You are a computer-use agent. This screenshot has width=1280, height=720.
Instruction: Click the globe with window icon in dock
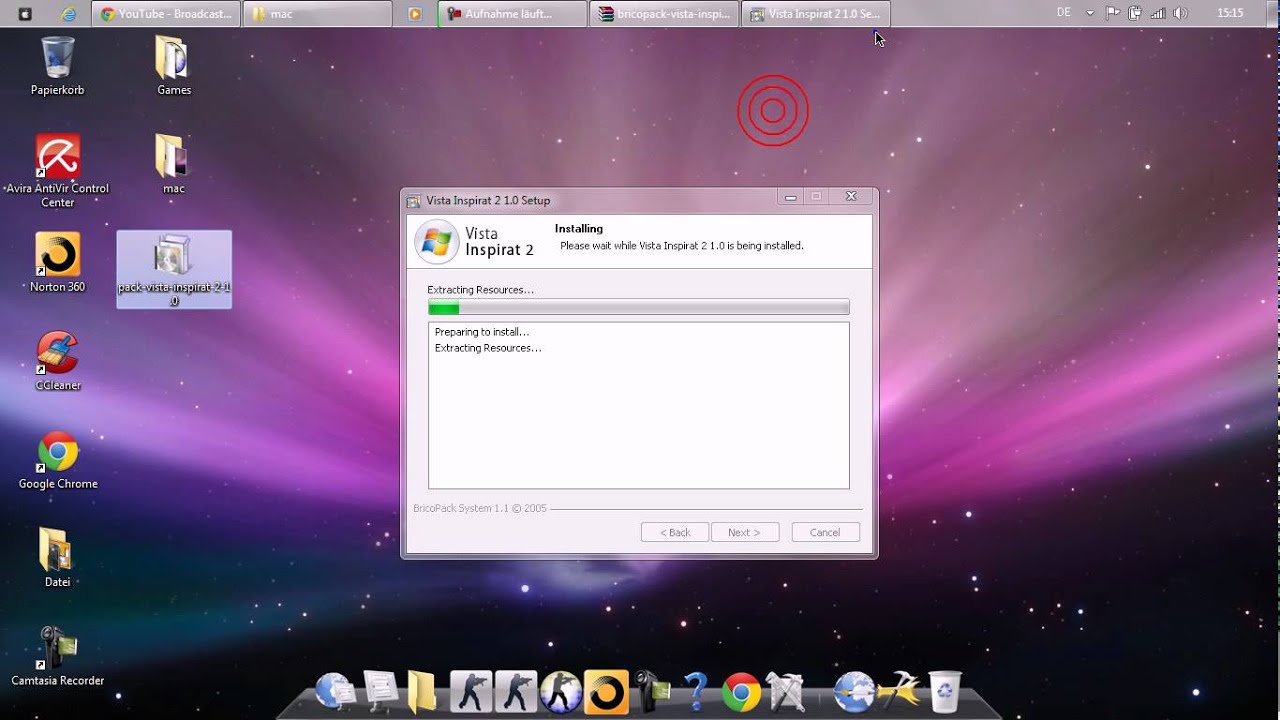pos(335,691)
